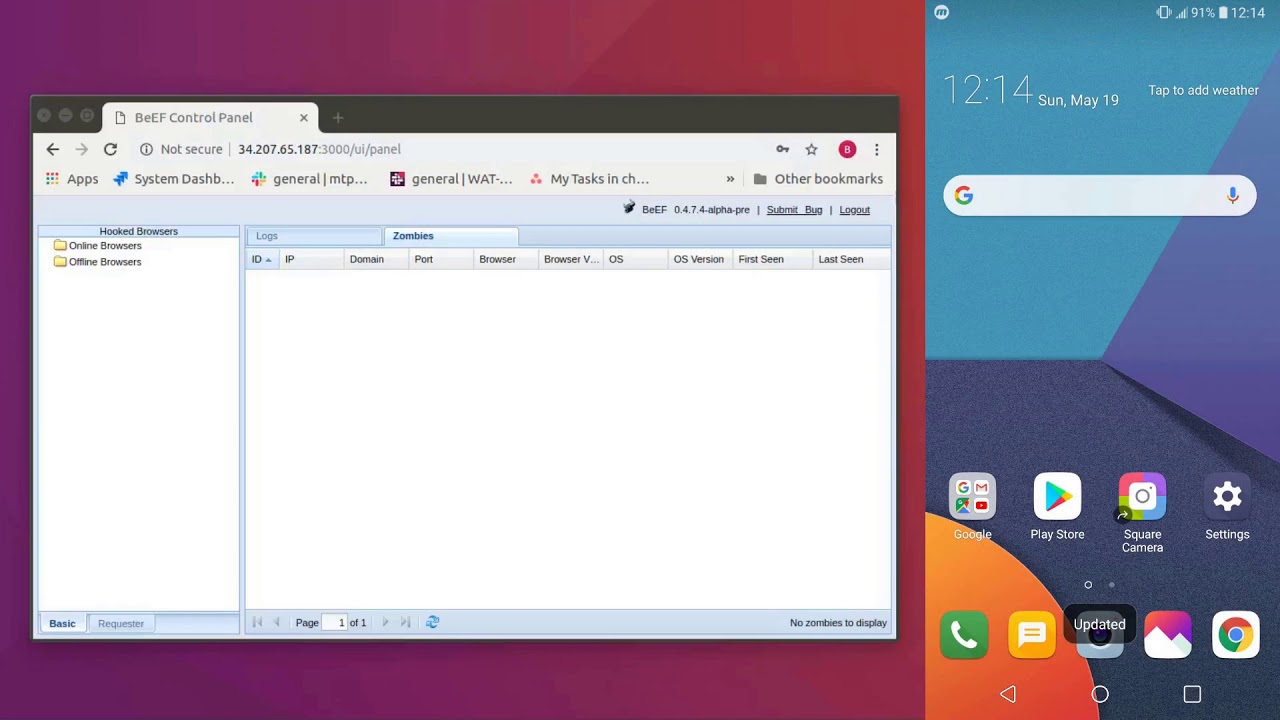Sort by the Last Seen column header
The width and height of the screenshot is (1280, 720).
[851, 259]
